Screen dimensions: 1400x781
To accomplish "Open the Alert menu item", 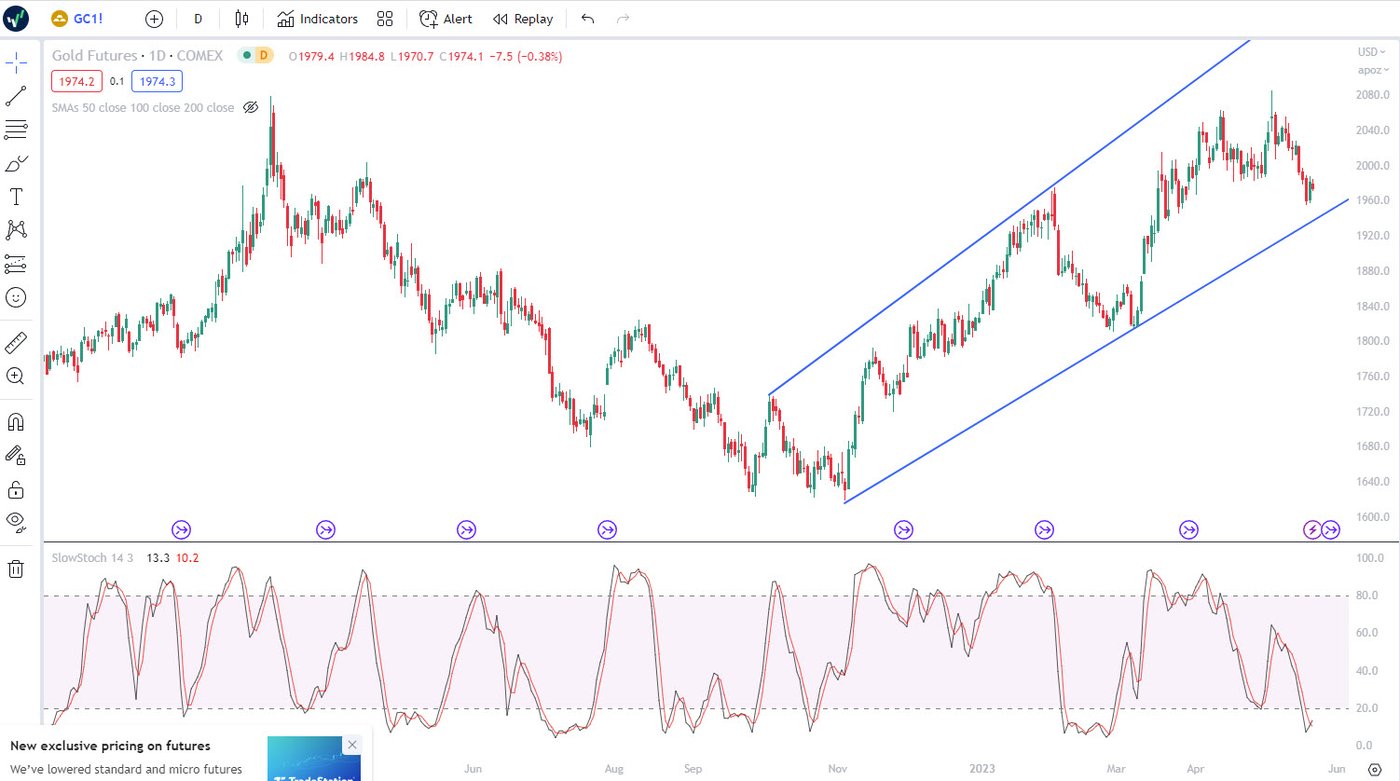I will (446, 19).
